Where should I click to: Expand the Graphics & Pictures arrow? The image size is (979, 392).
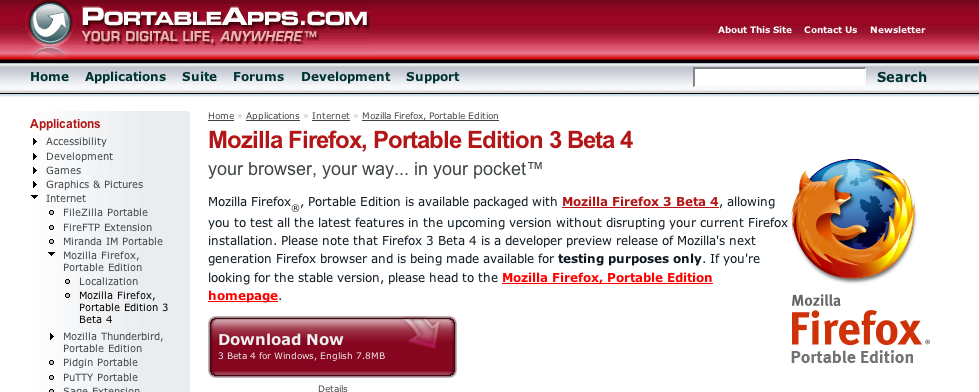[x=36, y=184]
